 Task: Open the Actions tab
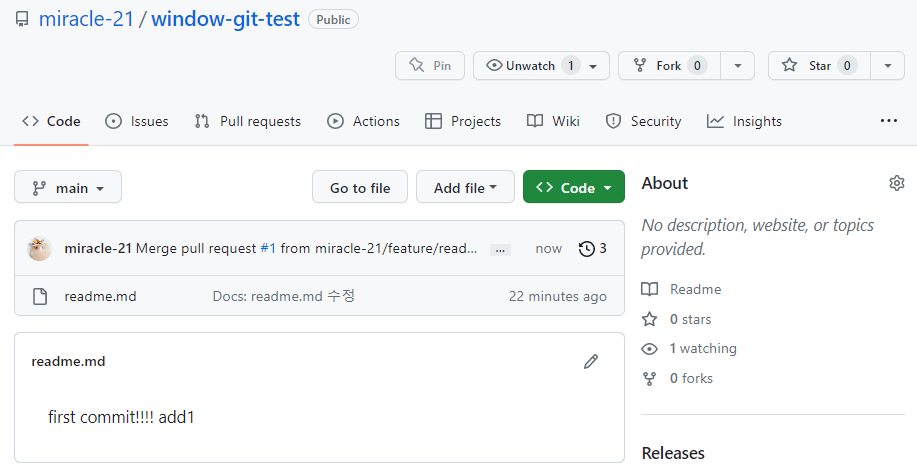click(363, 121)
